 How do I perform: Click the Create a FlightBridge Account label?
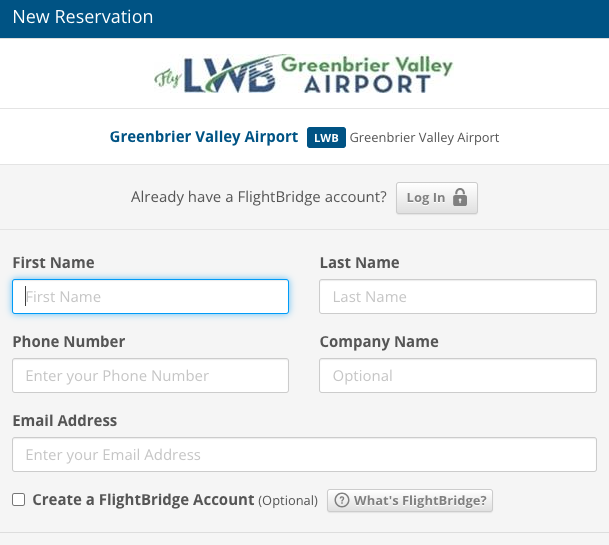coord(143,499)
